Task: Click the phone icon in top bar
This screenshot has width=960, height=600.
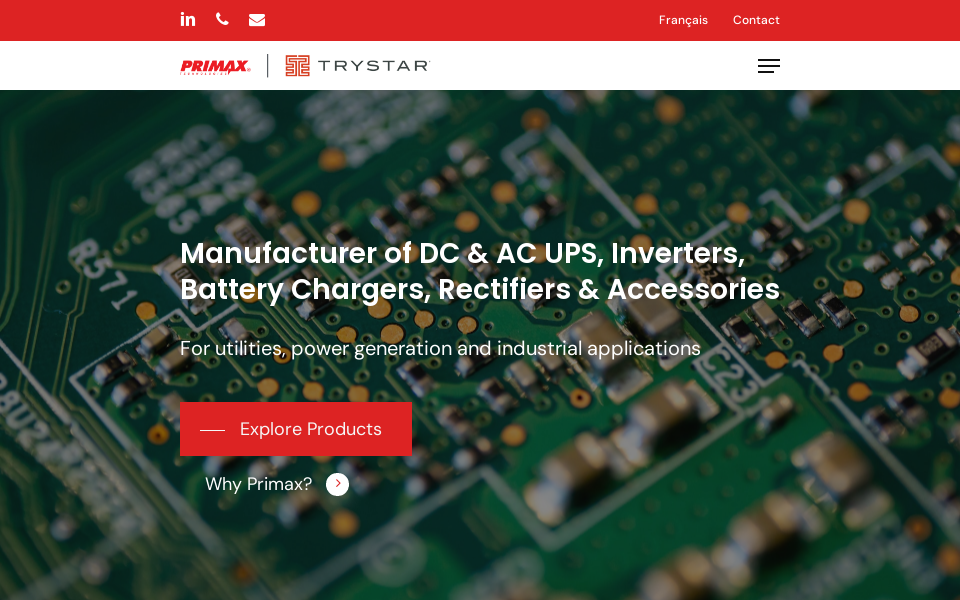Action: coord(222,20)
